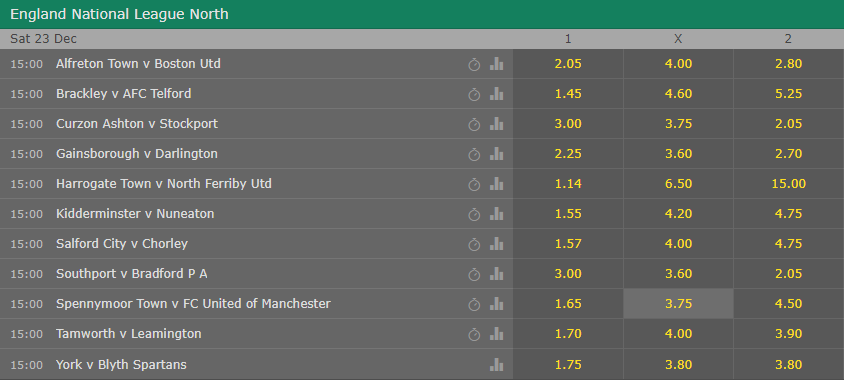Viewport: 844px width, 380px height.
Task: Open stopwatch icon for Alfreton Town match
Action: (474, 65)
